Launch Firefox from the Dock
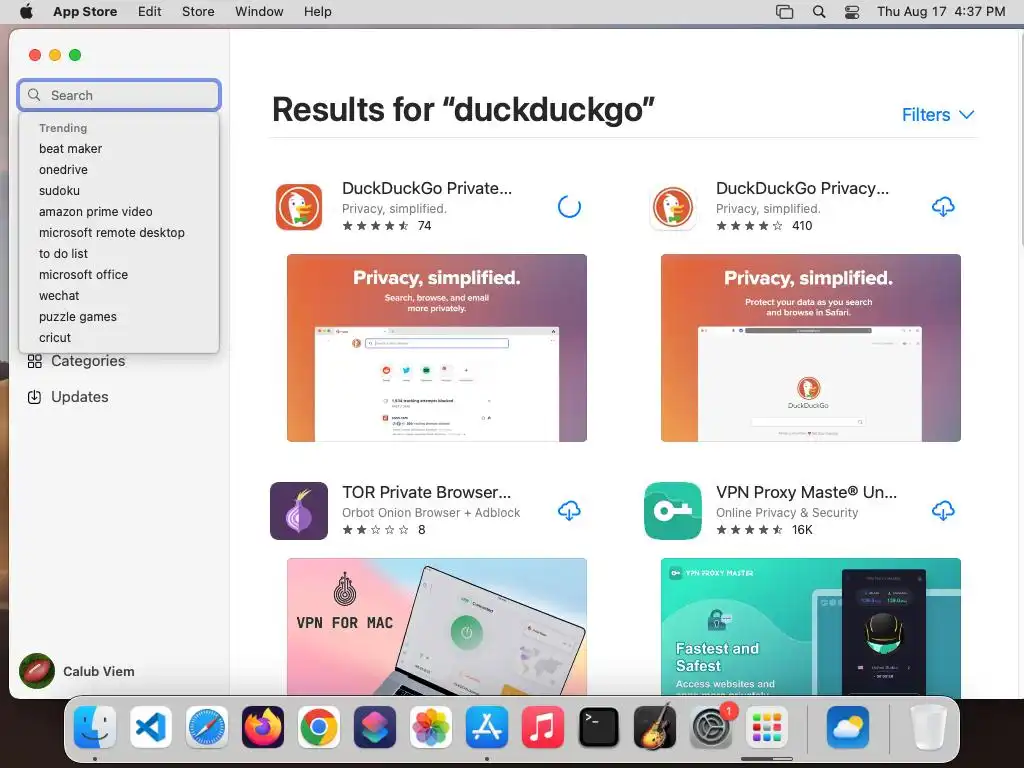Image resolution: width=1024 pixels, height=768 pixels. point(263,727)
